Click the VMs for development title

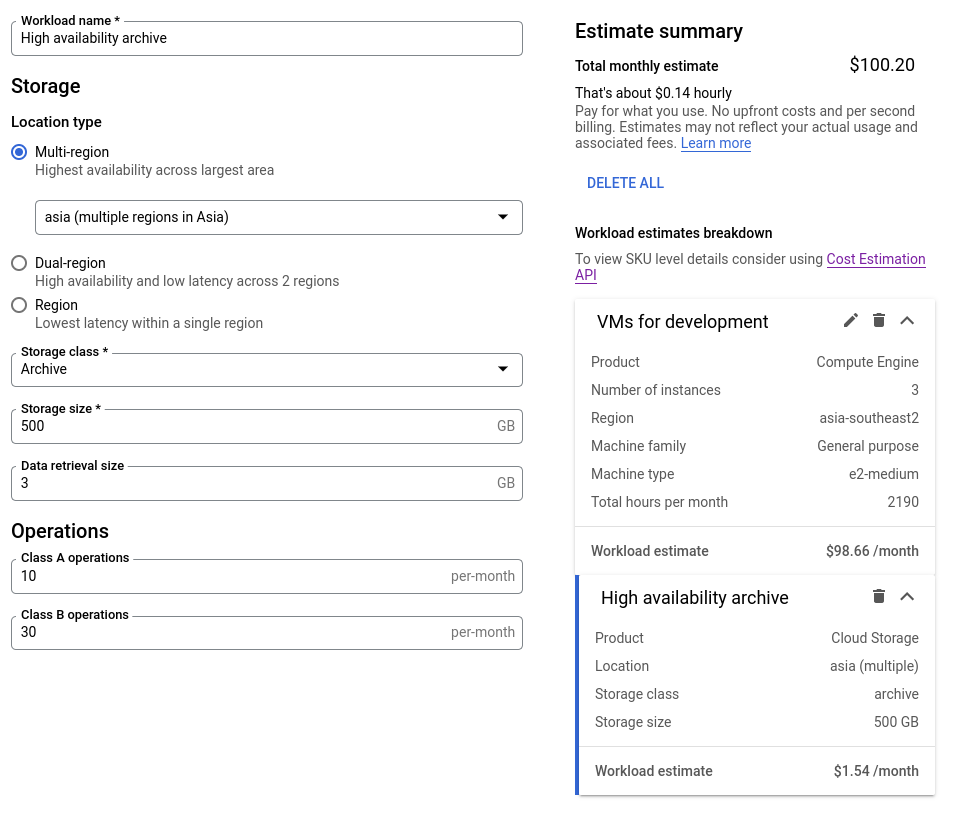(x=682, y=321)
